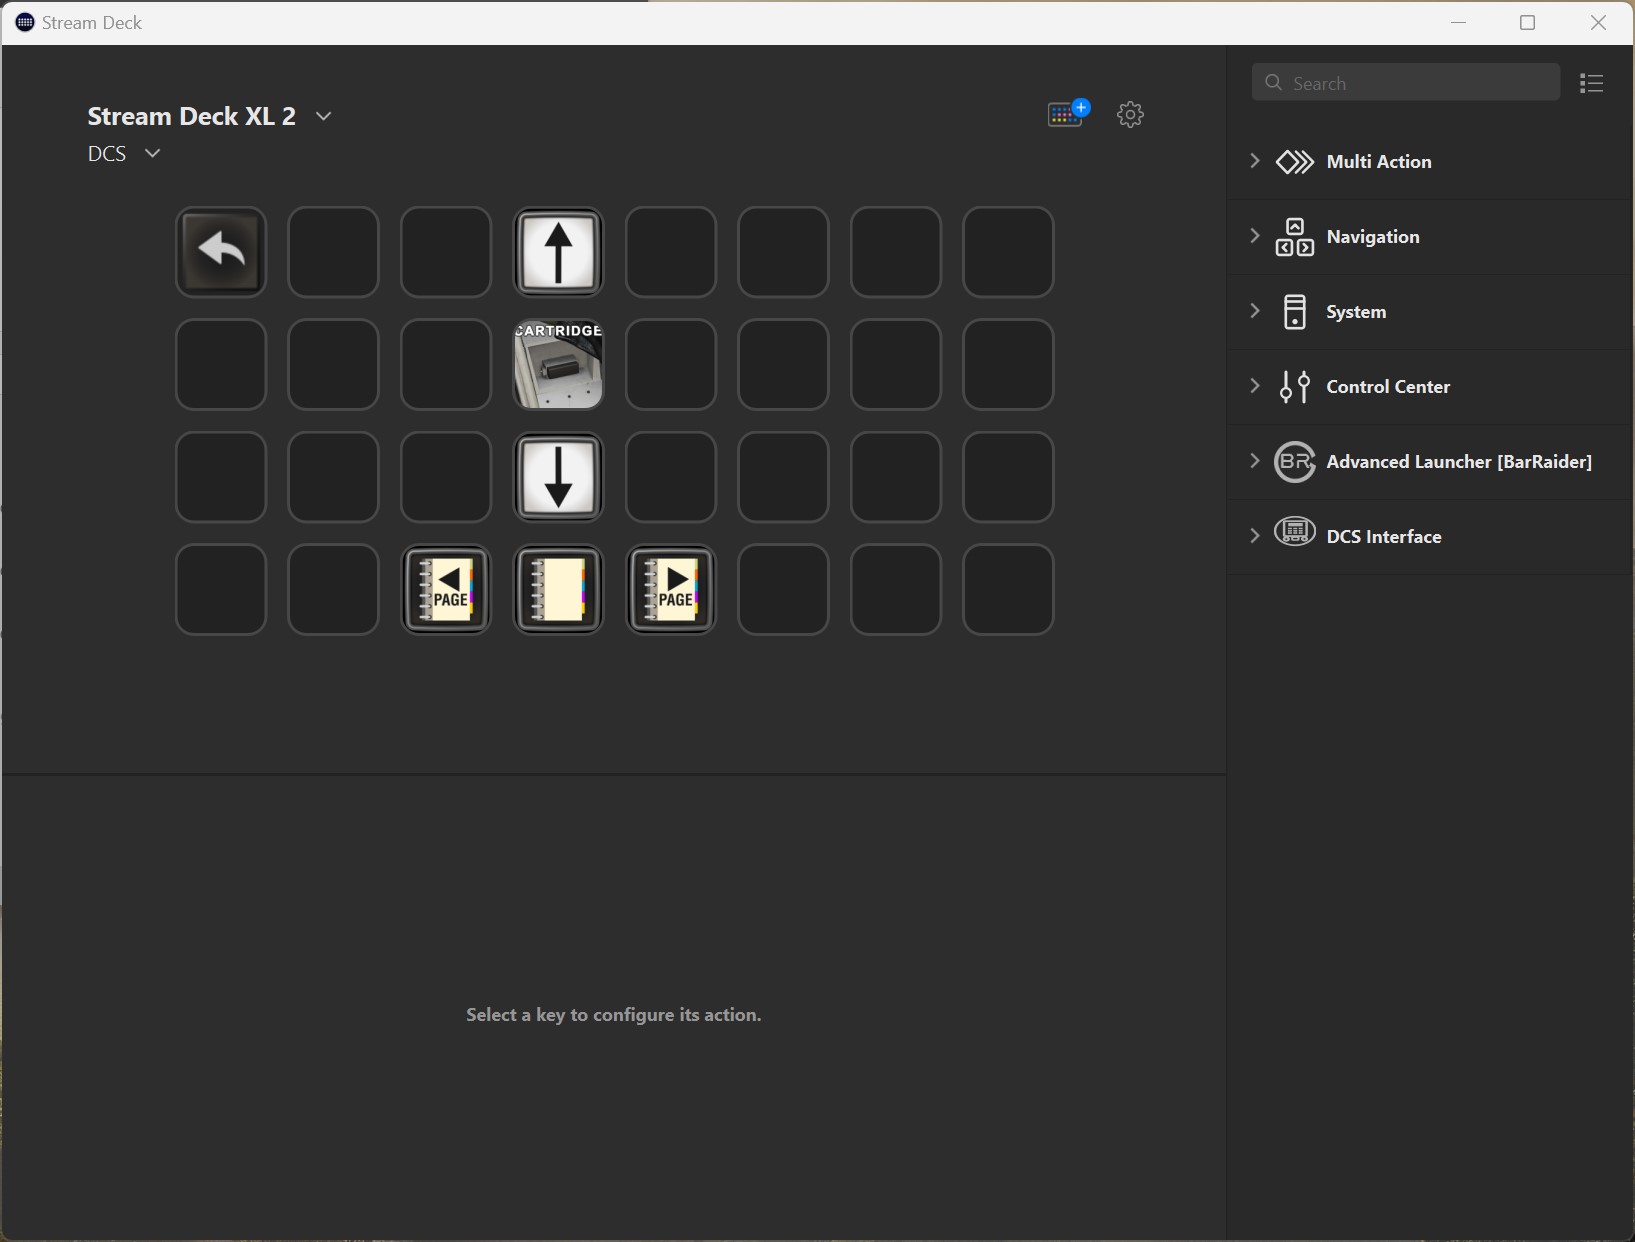The width and height of the screenshot is (1635, 1242).
Task: Select the empty top-right deck key
Action: click(1008, 252)
